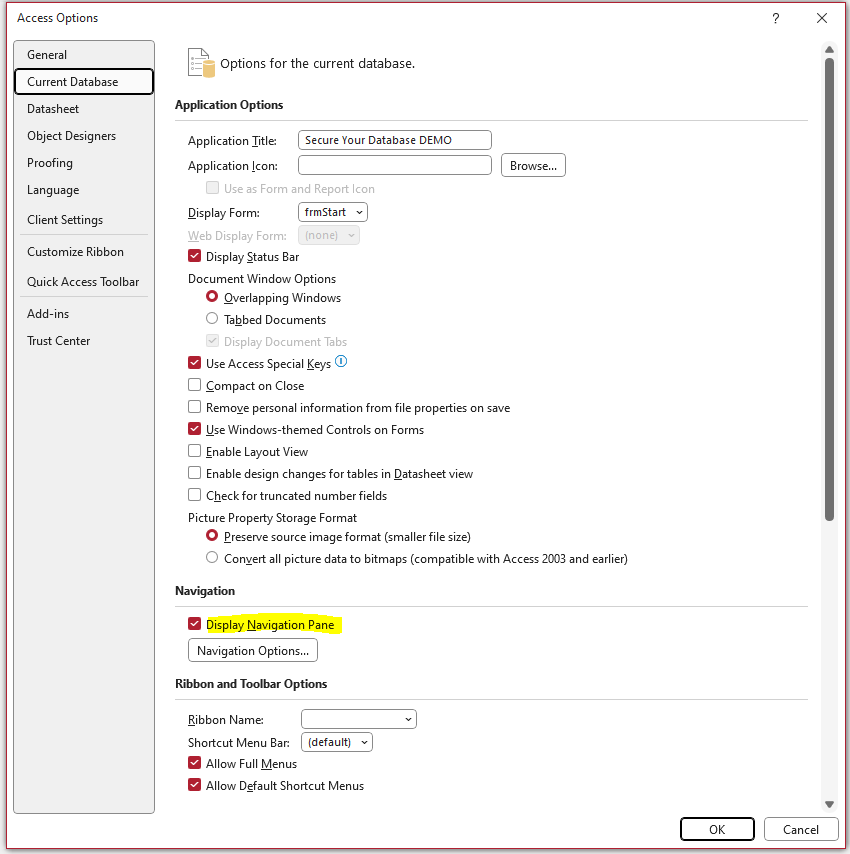Open the Customize Ribbon category
This screenshot has height=854, width=850.
pyautogui.click(x=76, y=252)
